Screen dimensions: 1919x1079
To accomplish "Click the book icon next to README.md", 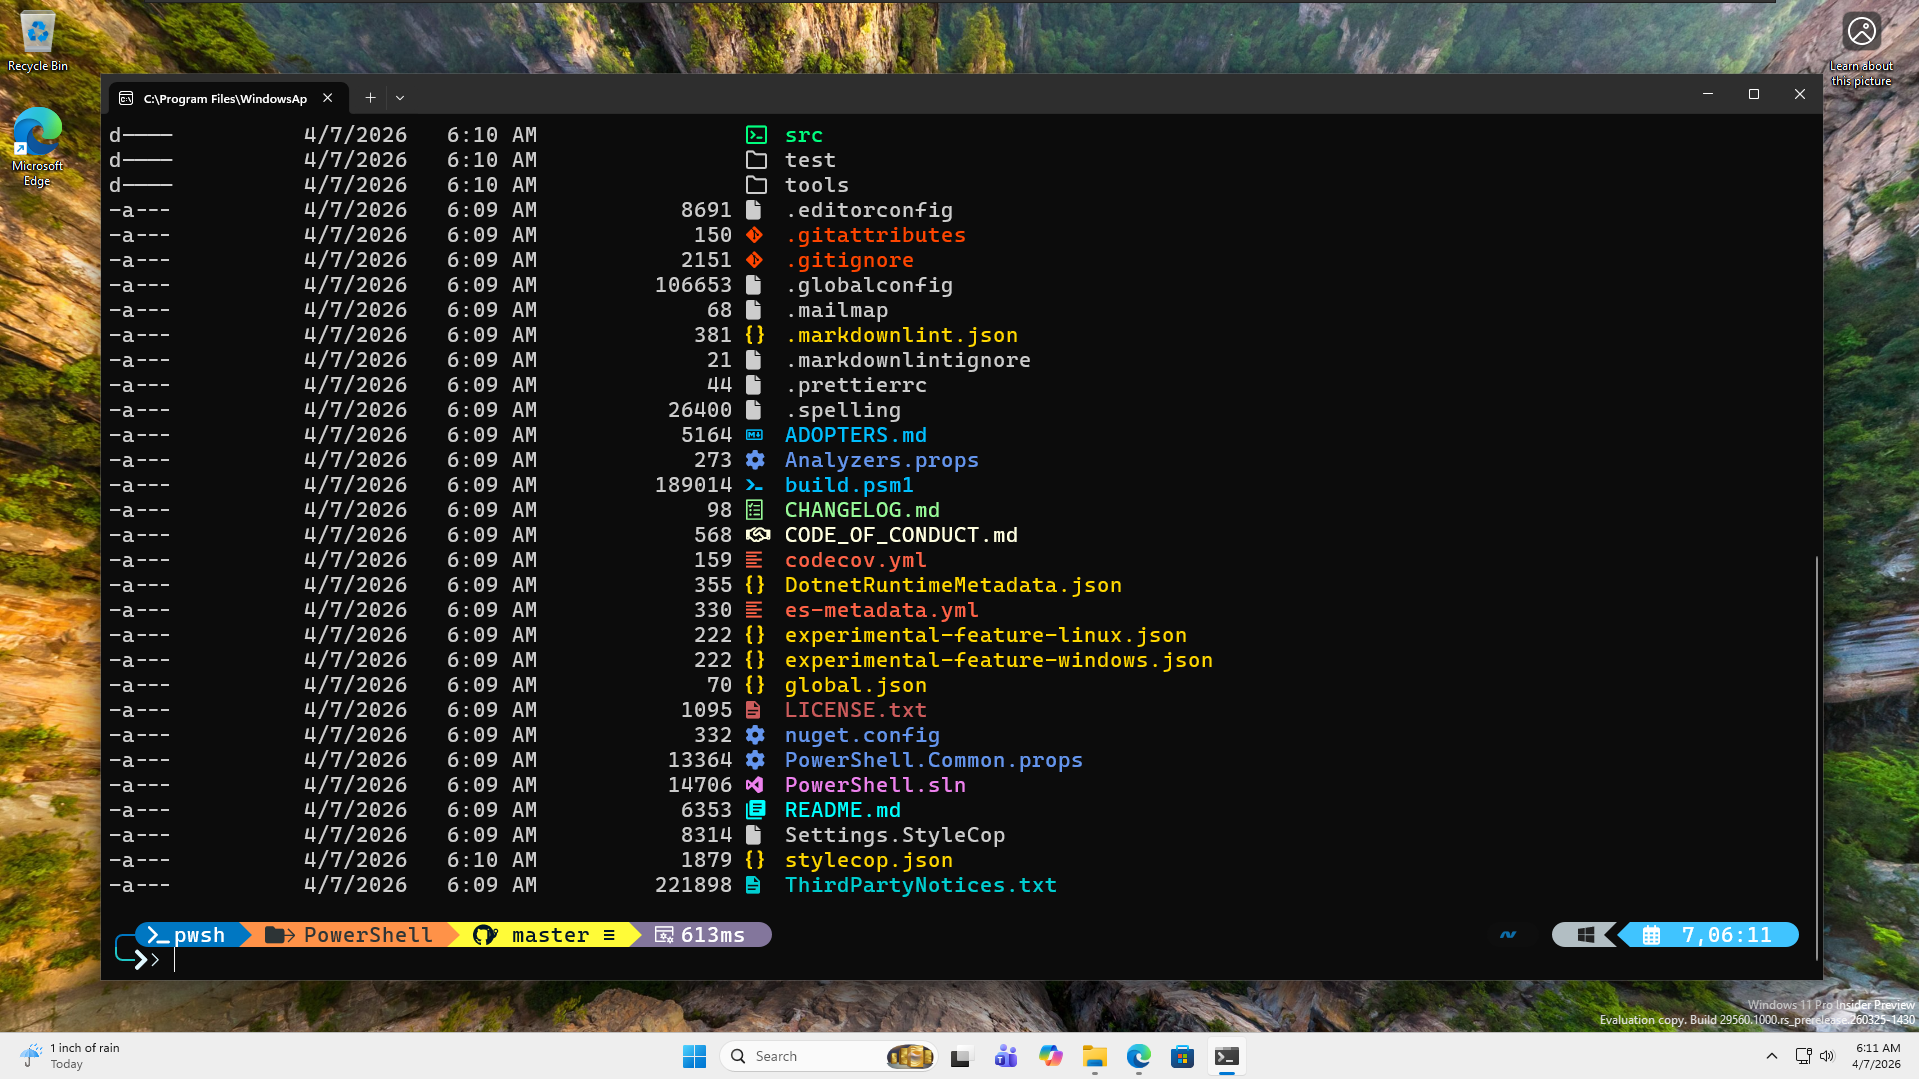I will [755, 810].
